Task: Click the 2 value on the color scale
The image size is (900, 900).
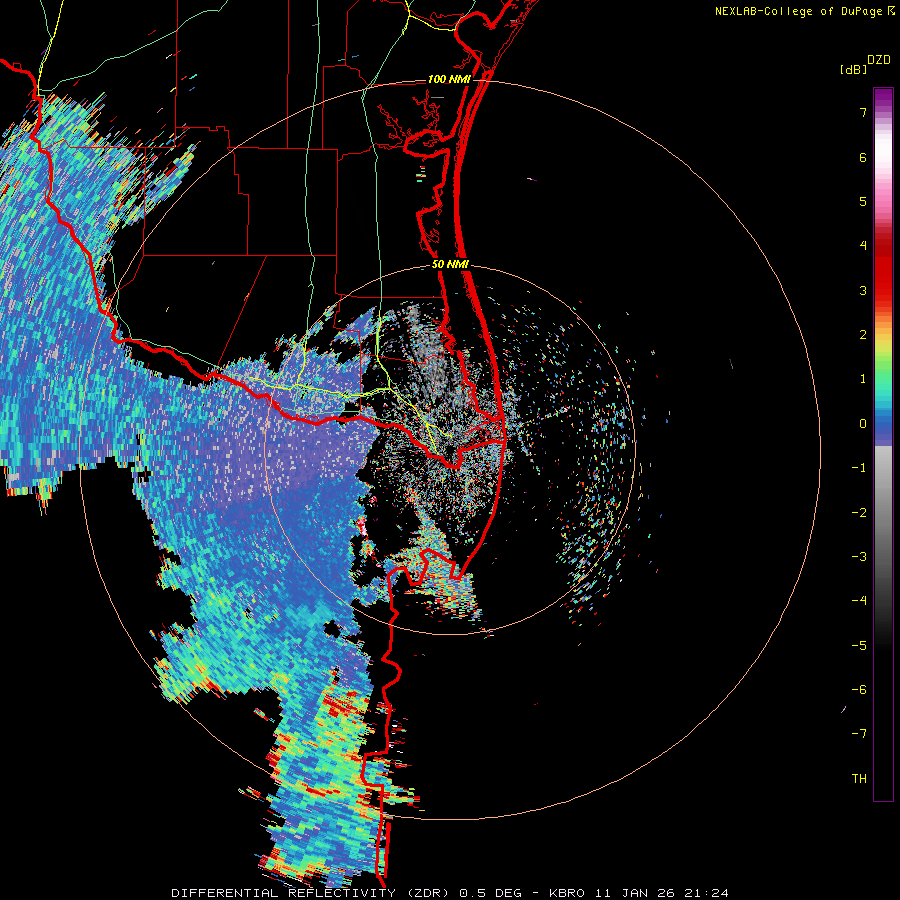Action: (863, 335)
